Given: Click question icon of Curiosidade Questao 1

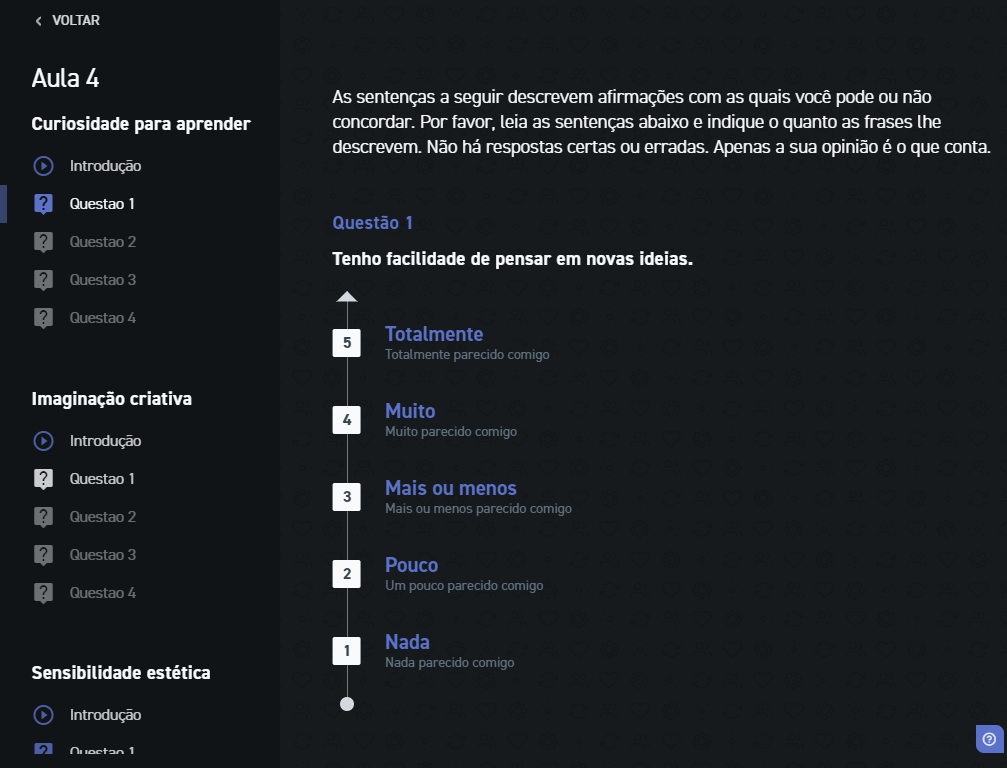Looking at the screenshot, I should (x=43, y=204).
